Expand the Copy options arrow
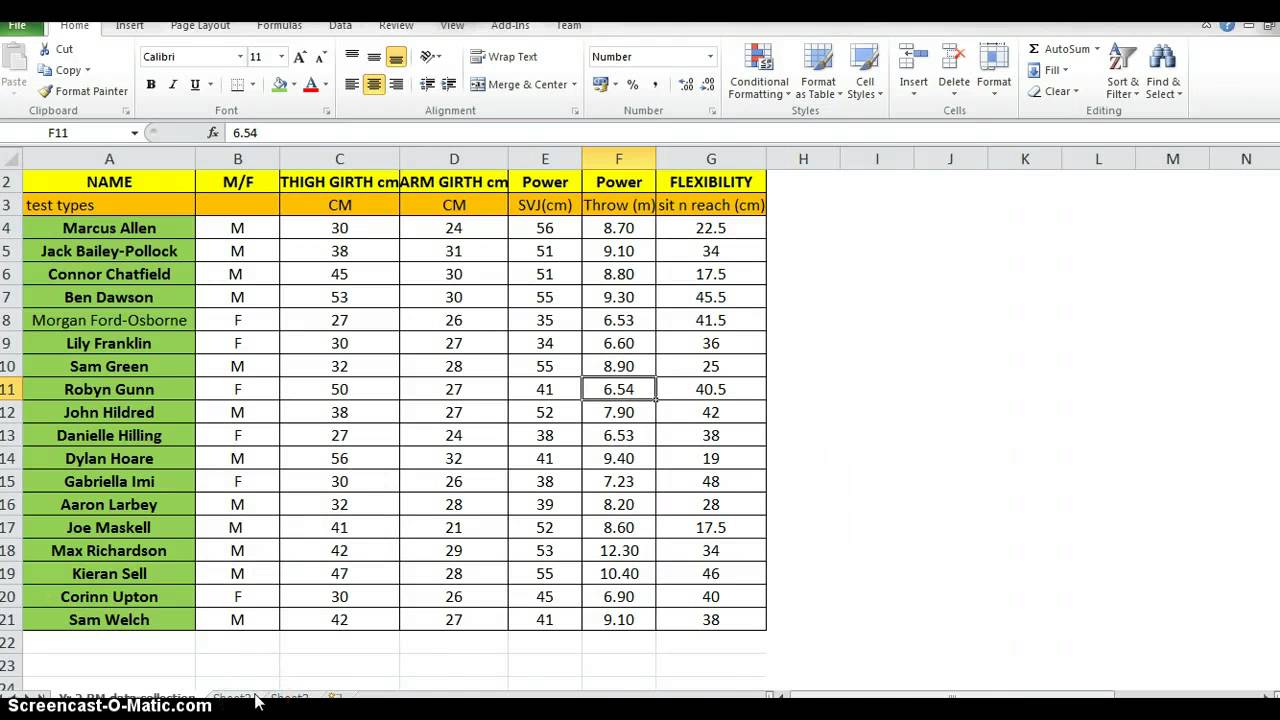This screenshot has width=1280, height=720. point(88,70)
